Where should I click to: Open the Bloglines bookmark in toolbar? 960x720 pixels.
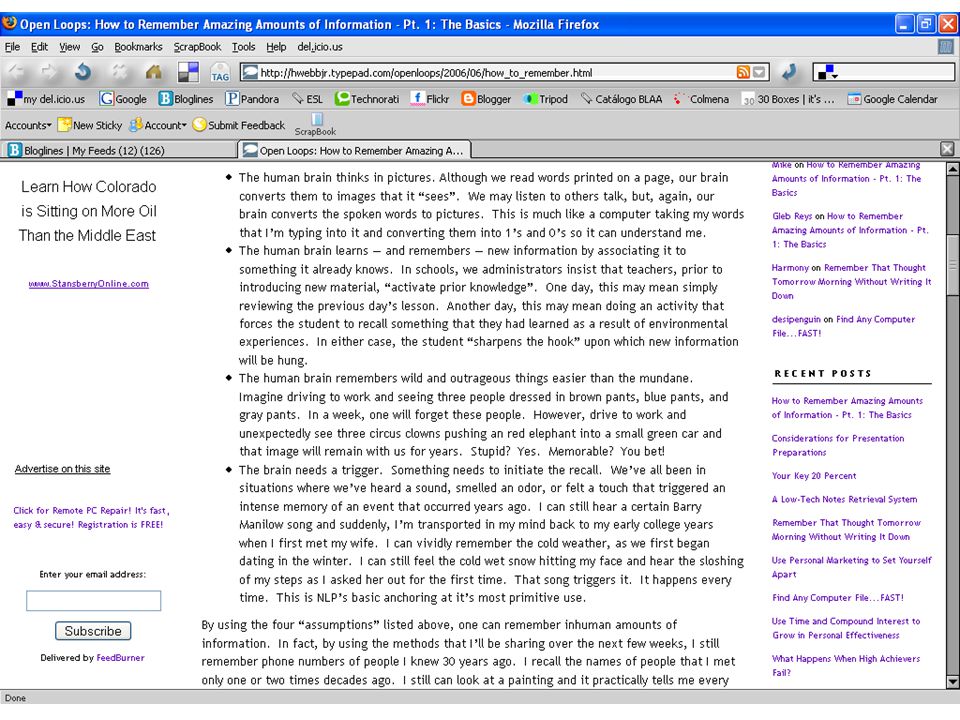(x=186, y=99)
